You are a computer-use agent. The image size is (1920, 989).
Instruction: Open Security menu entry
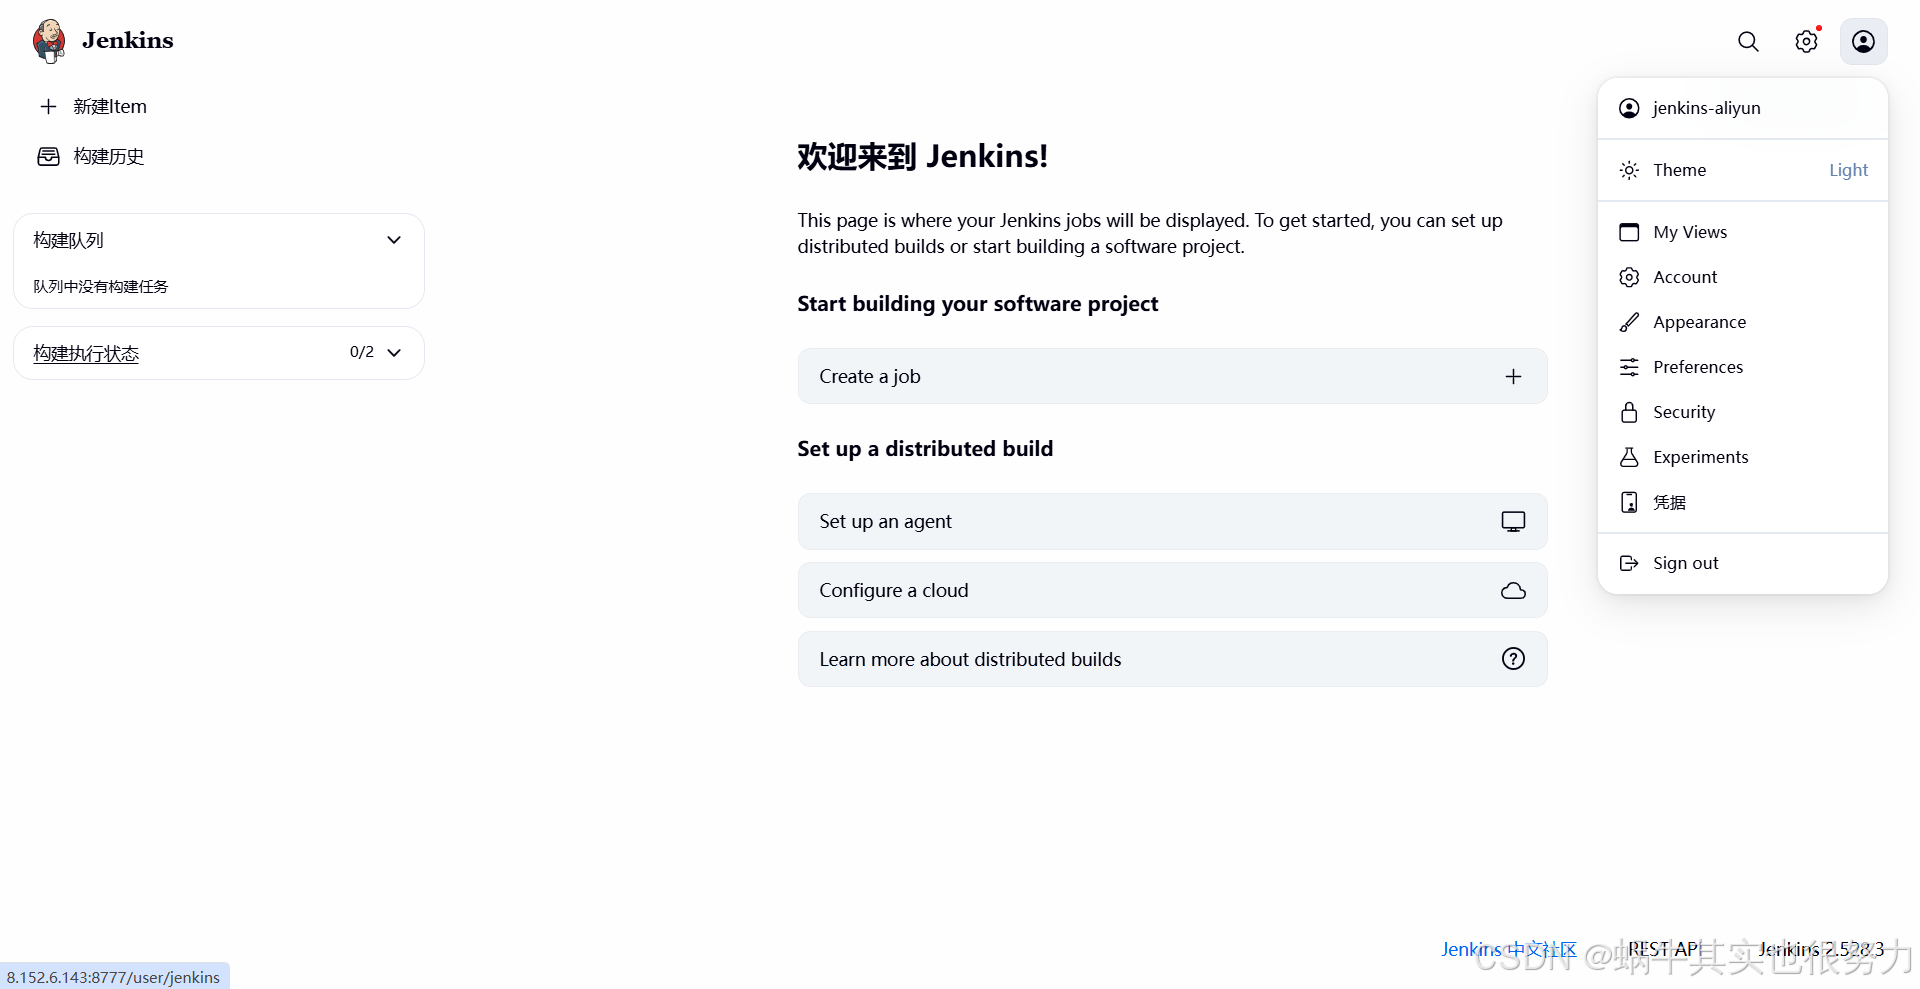pos(1743,412)
